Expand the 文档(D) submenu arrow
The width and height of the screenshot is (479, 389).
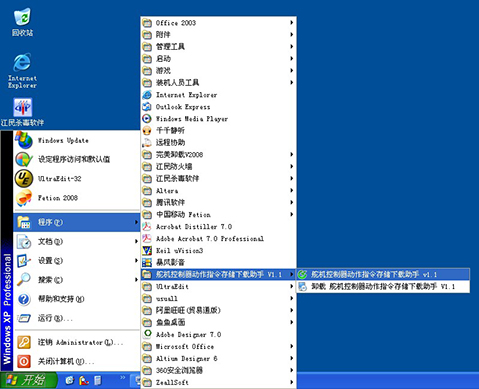(136, 241)
